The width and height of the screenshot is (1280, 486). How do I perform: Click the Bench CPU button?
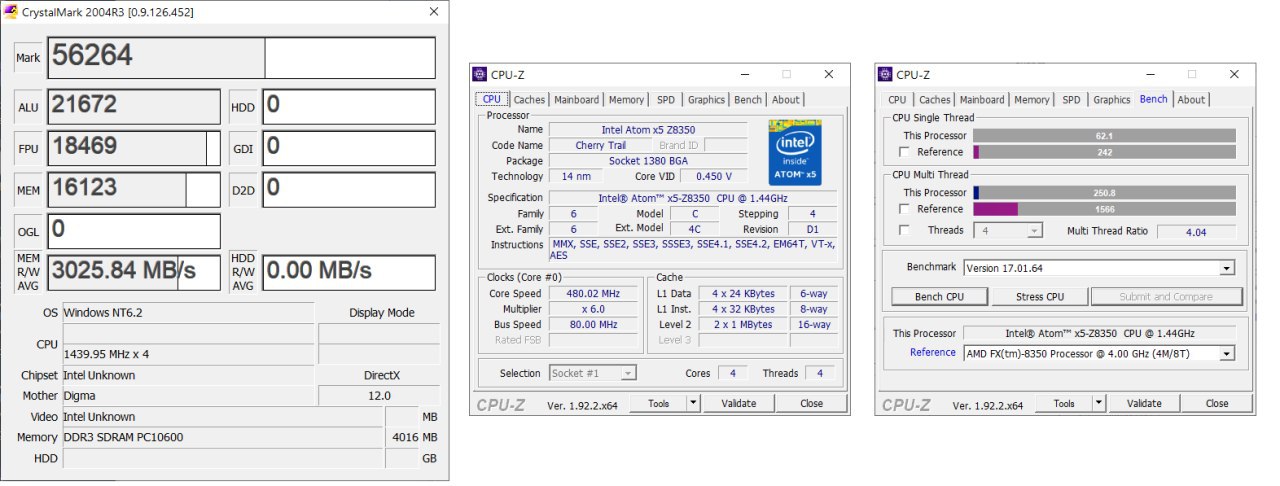click(939, 297)
